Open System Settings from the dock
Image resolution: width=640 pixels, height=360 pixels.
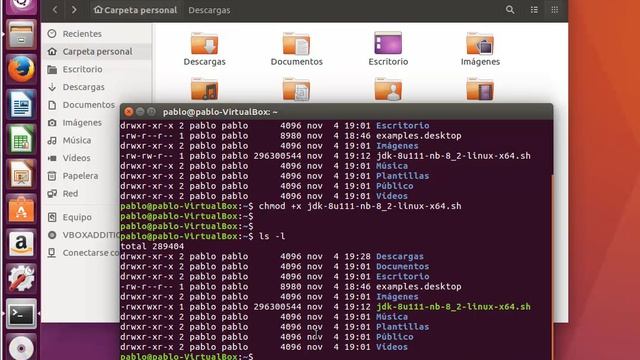click(x=21, y=279)
